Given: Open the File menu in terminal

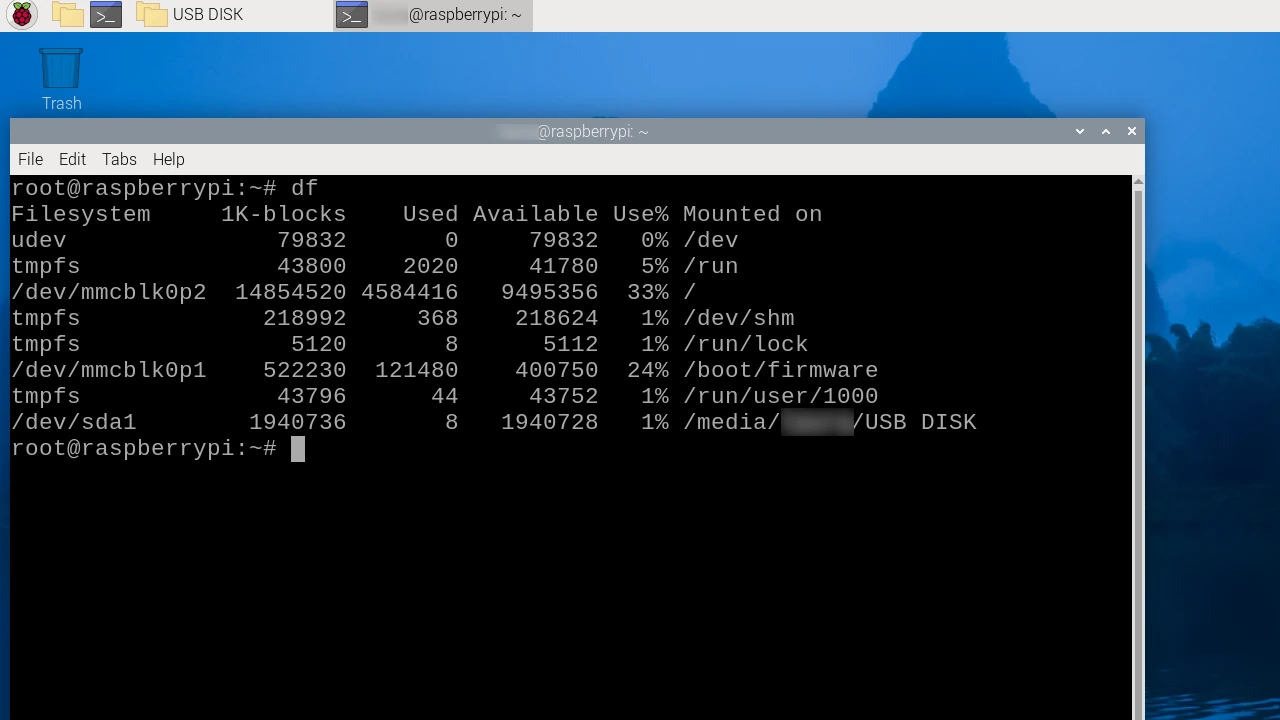Looking at the screenshot, I should click(x=30, y=159).
